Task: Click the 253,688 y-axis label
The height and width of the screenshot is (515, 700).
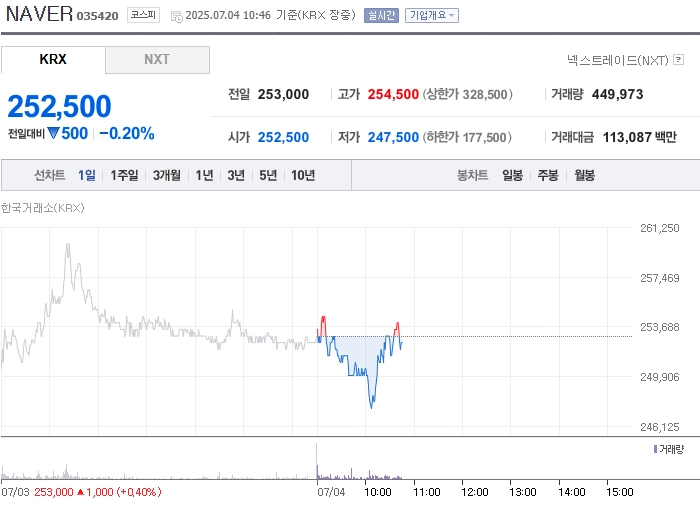Action: click(659, 327)
